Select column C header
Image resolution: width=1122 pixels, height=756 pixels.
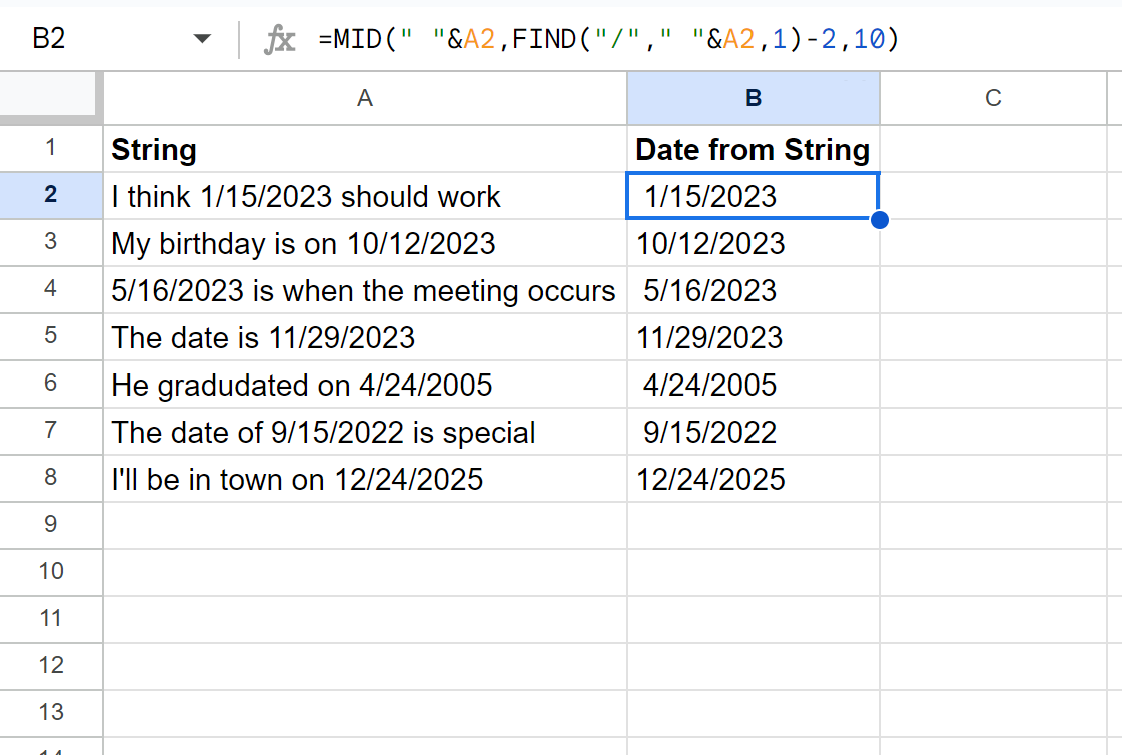coord(993,97)
